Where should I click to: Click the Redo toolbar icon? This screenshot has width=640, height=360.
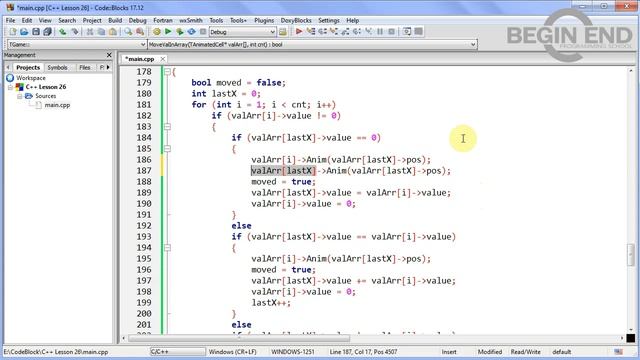(x=74, y=31)
